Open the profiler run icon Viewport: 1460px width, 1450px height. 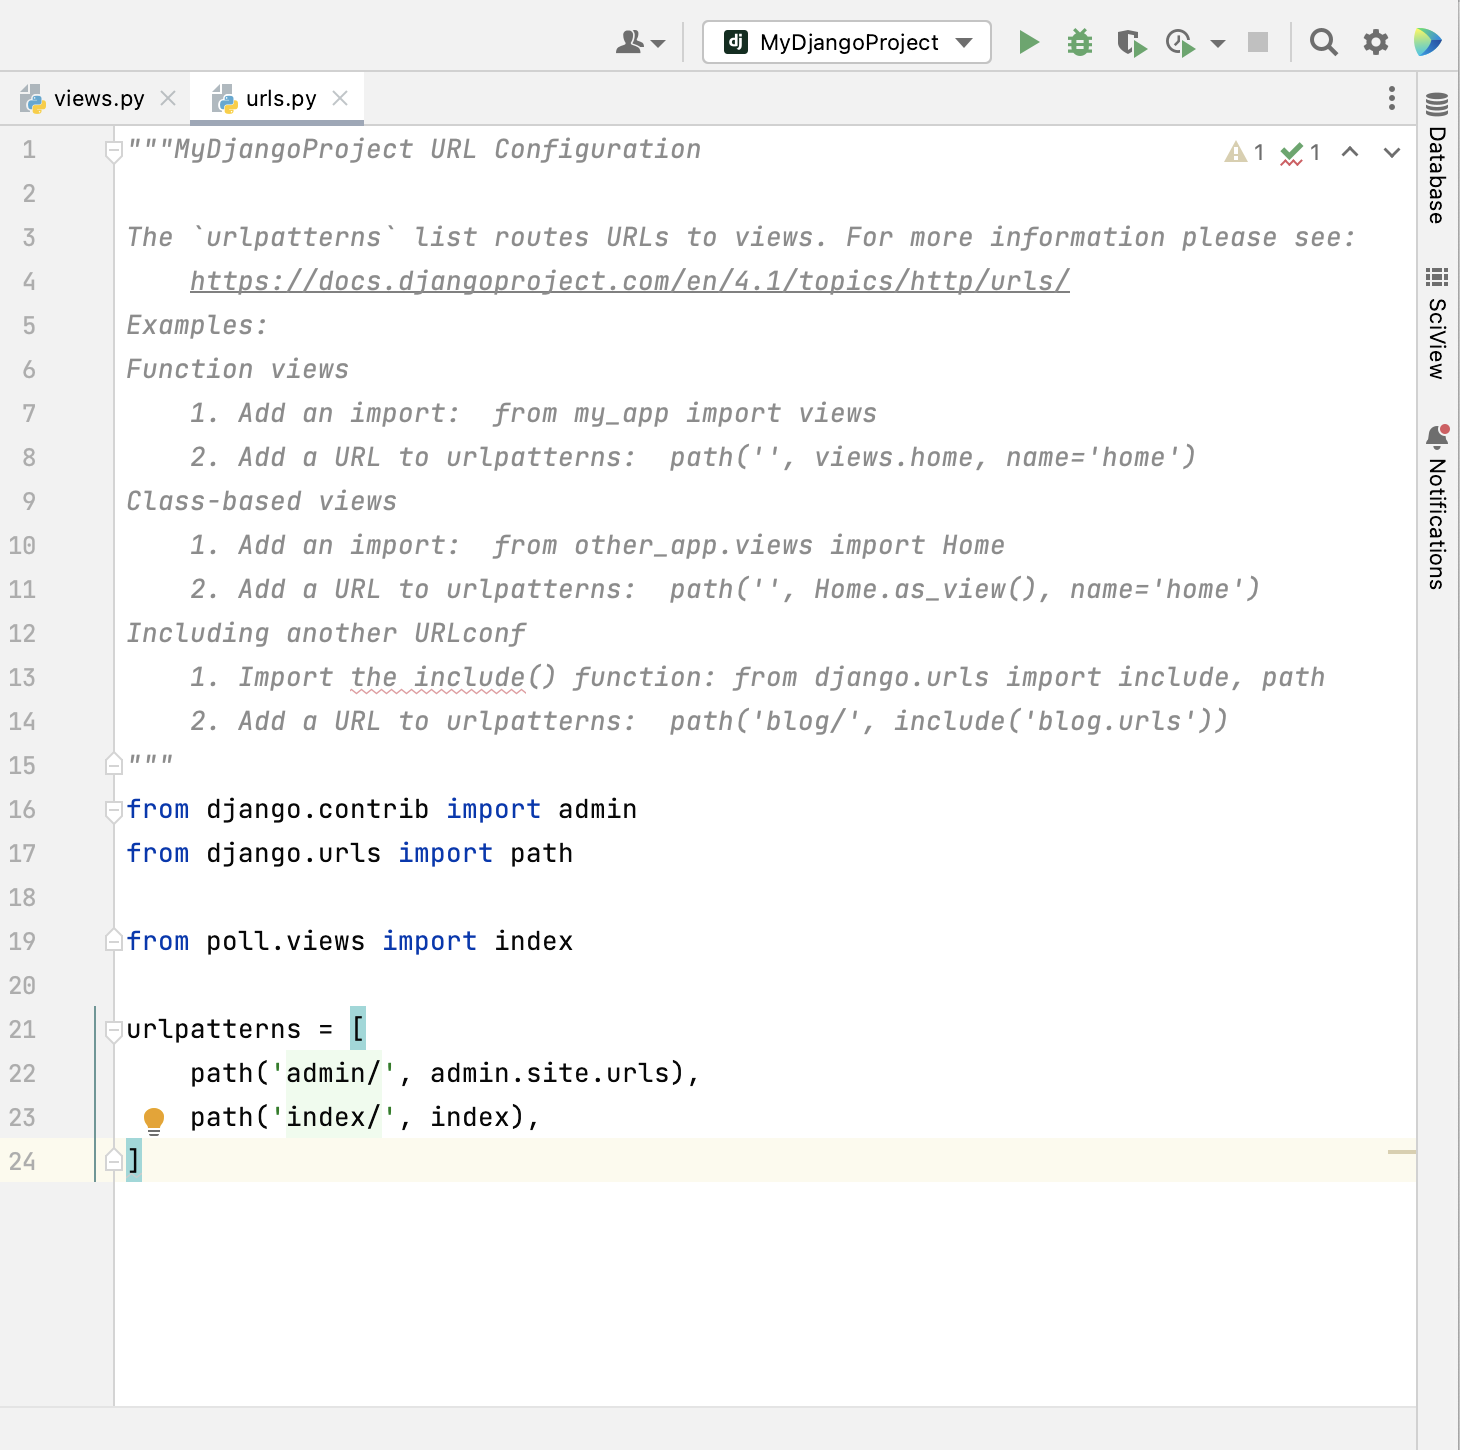[x=1178, y=42]
